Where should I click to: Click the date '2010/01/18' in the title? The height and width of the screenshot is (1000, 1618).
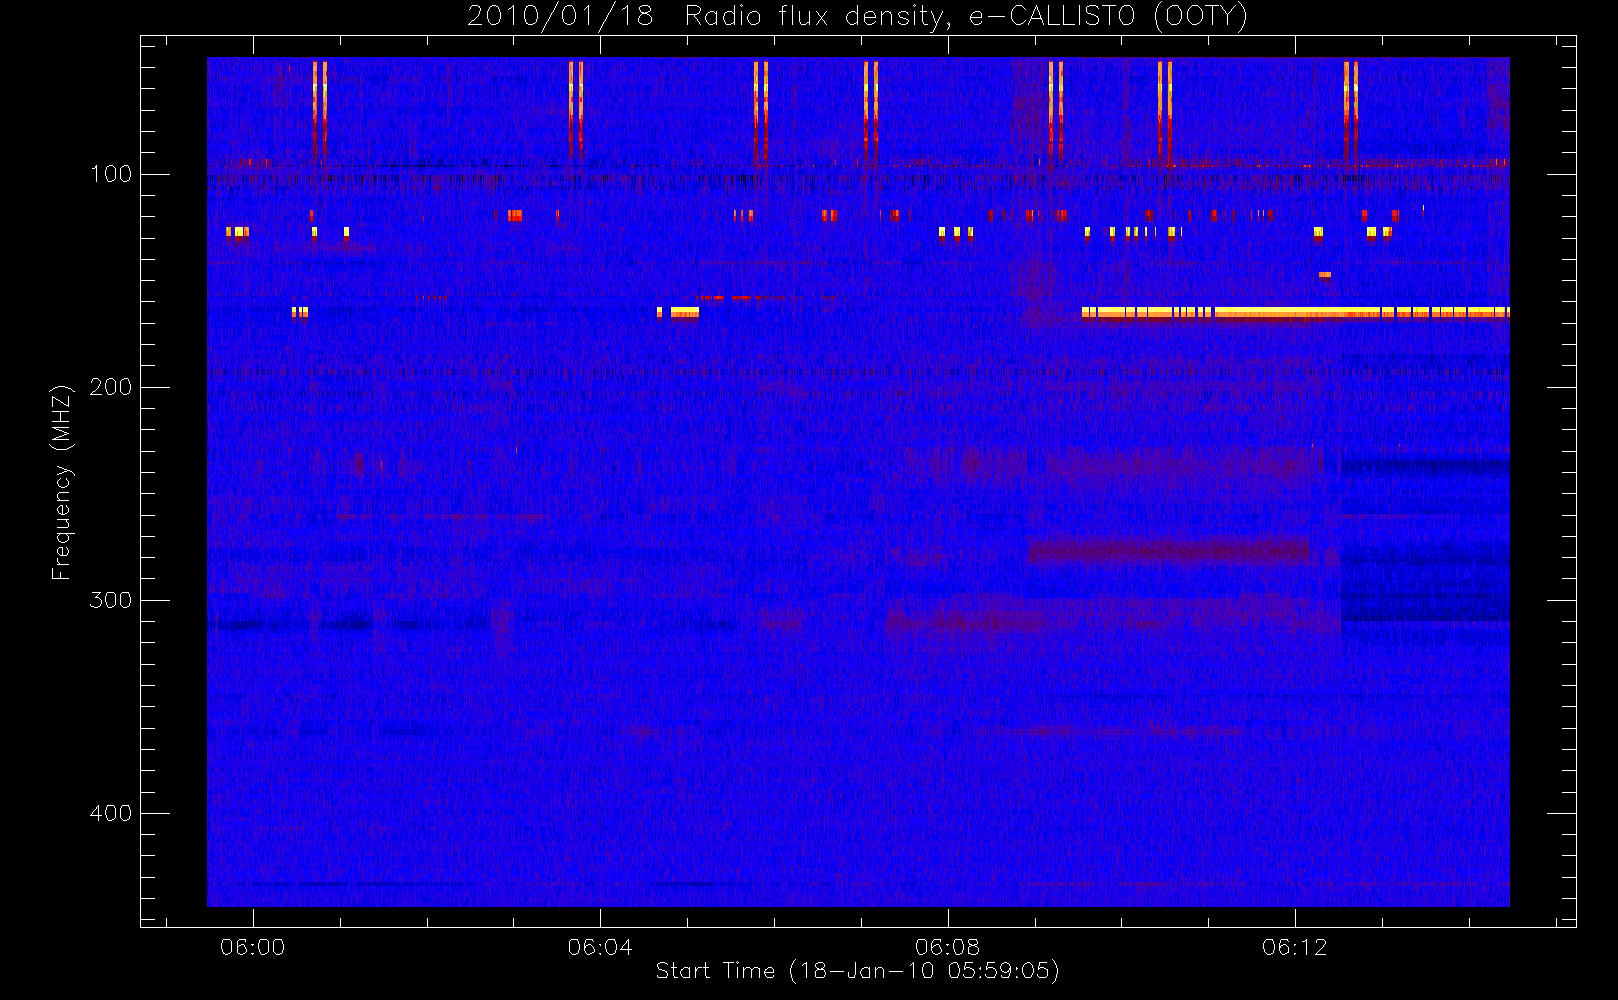coord(560,17)
